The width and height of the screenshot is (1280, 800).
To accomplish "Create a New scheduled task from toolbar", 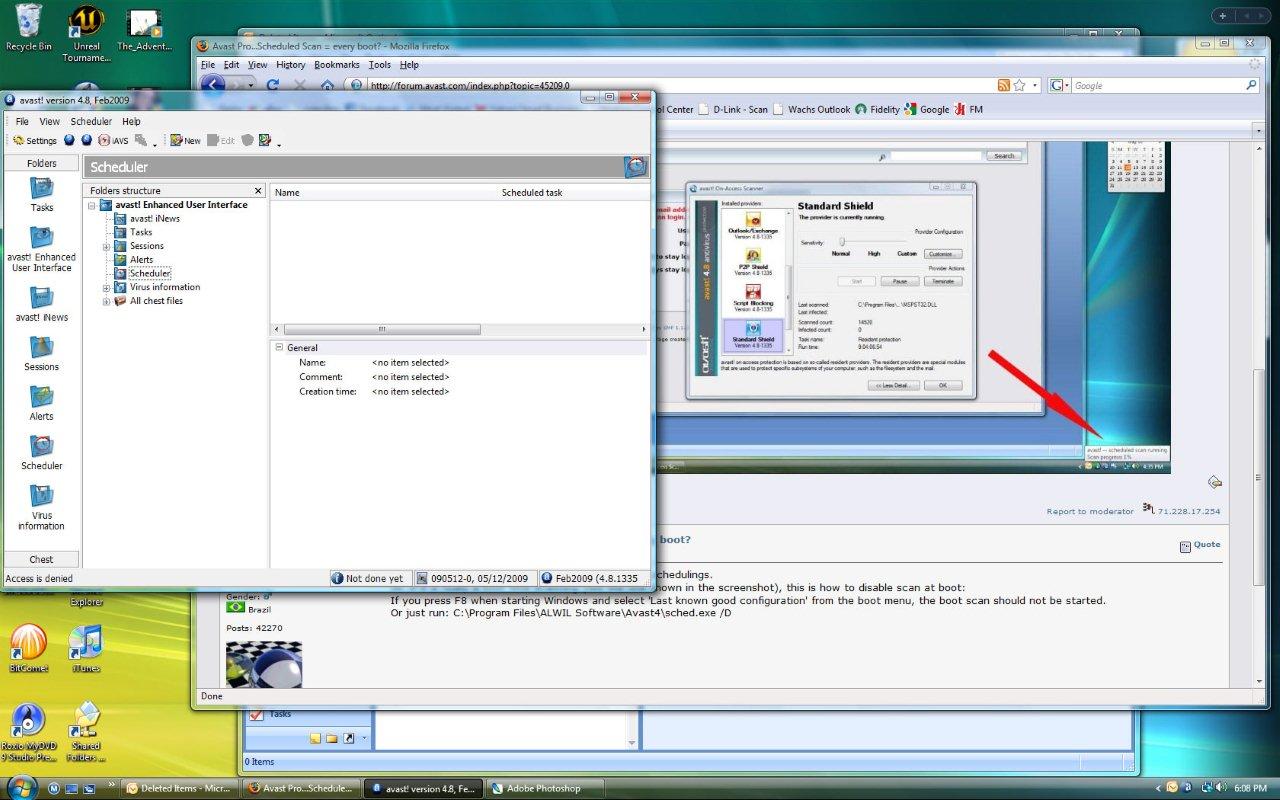I will 185,141.
